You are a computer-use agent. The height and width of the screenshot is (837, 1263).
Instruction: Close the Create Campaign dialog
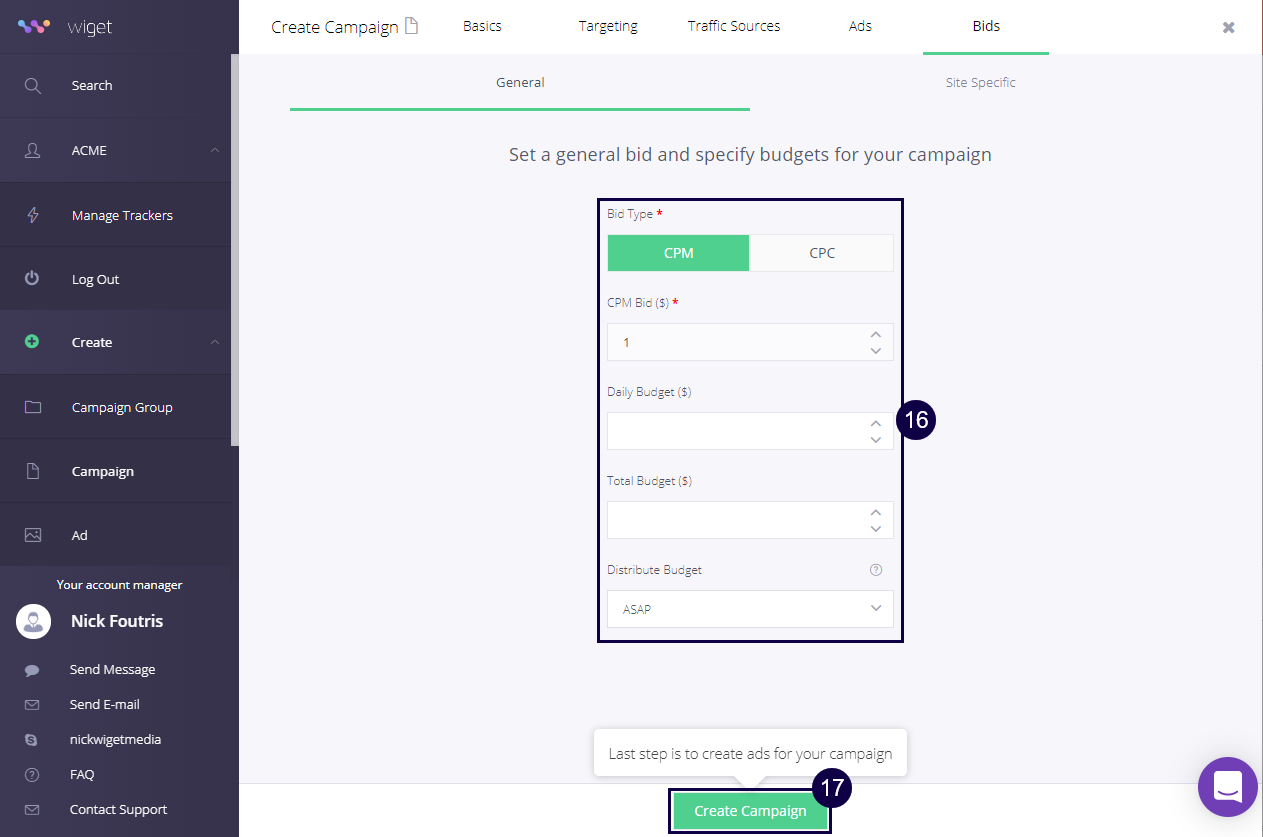click(x=1228, y=28)
